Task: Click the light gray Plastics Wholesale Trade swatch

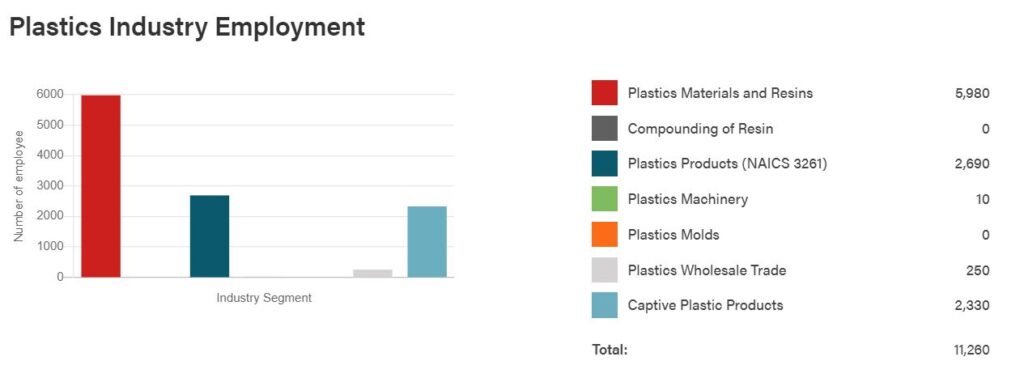Action: coord(604,270)
